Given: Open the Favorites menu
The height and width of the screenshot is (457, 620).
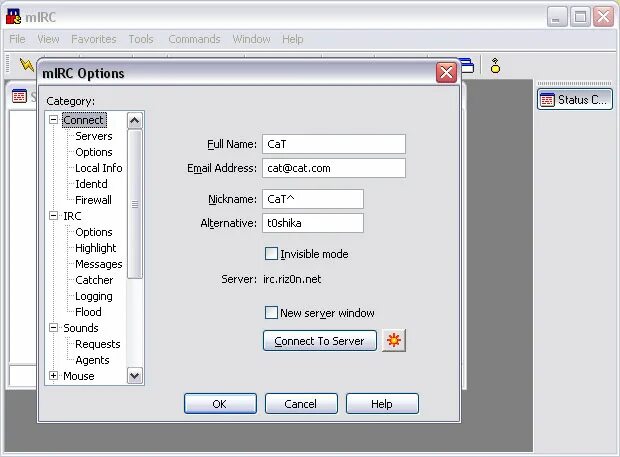Looking at the screenshot, I should (x=94, y=39).
